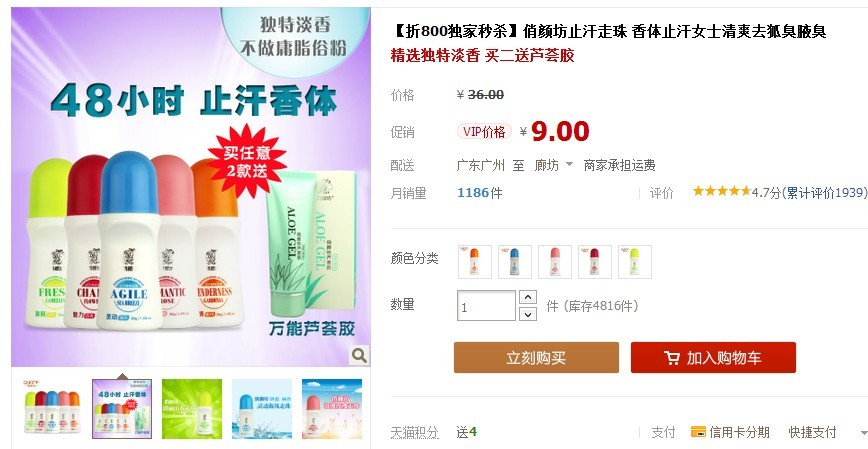The width and height of the screenshot is (868, 449).
Task: Select the green bottle color option
Action: point(634,262)
